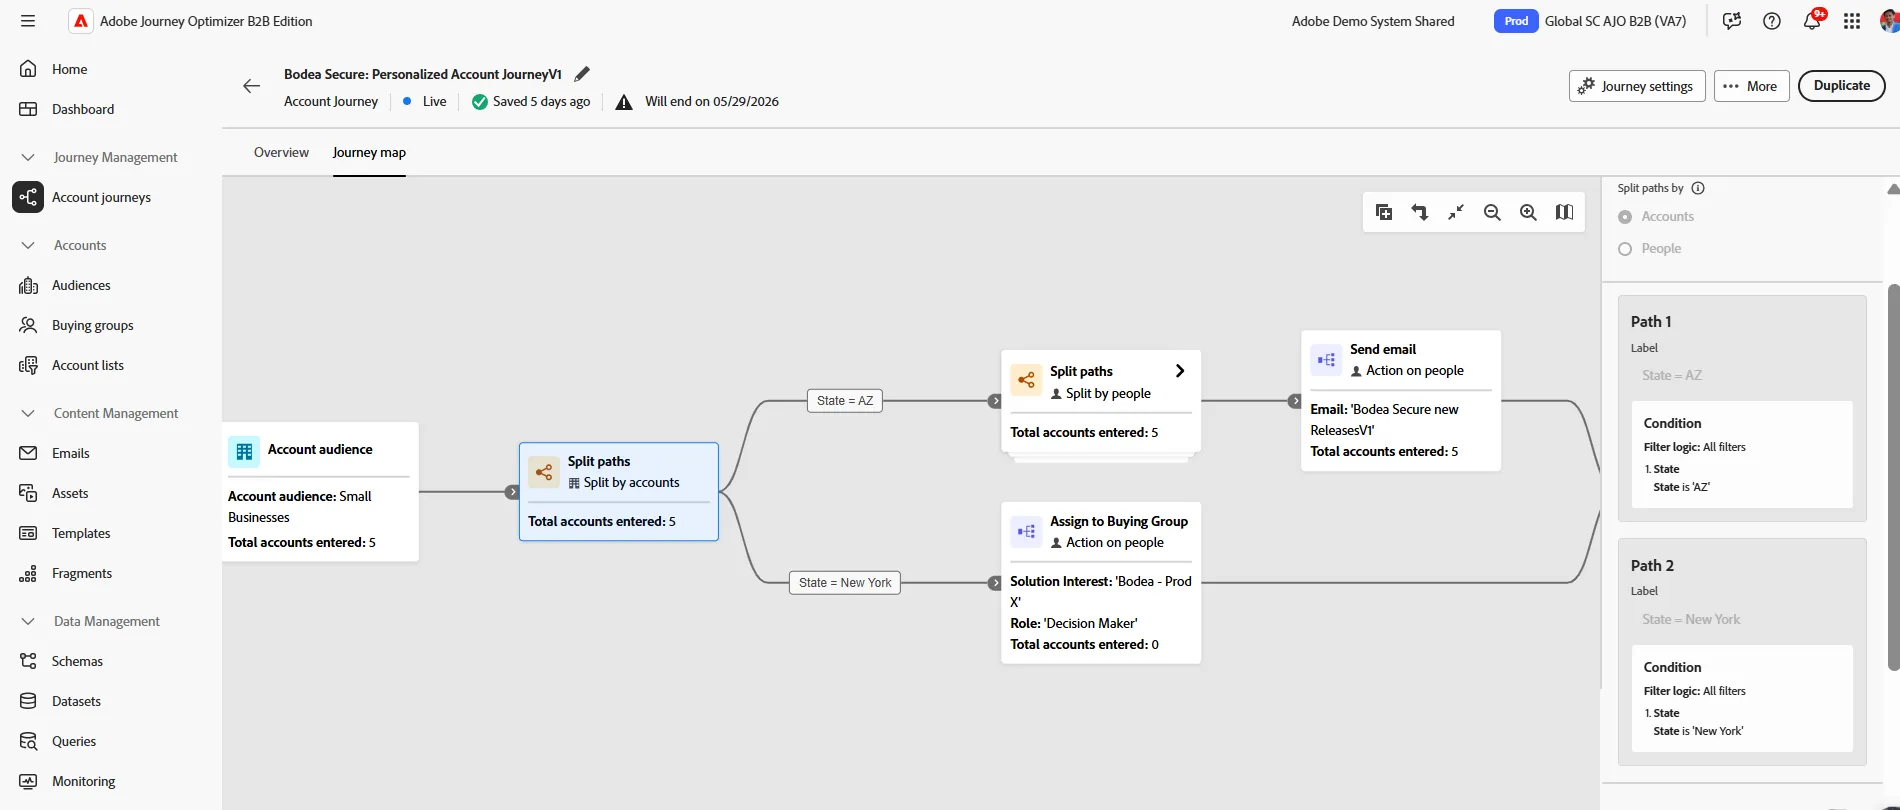Image resolution: width=1900 pixels, height=810 pixels.
Task: Select the Accounts radio option
Action: 1625,217
